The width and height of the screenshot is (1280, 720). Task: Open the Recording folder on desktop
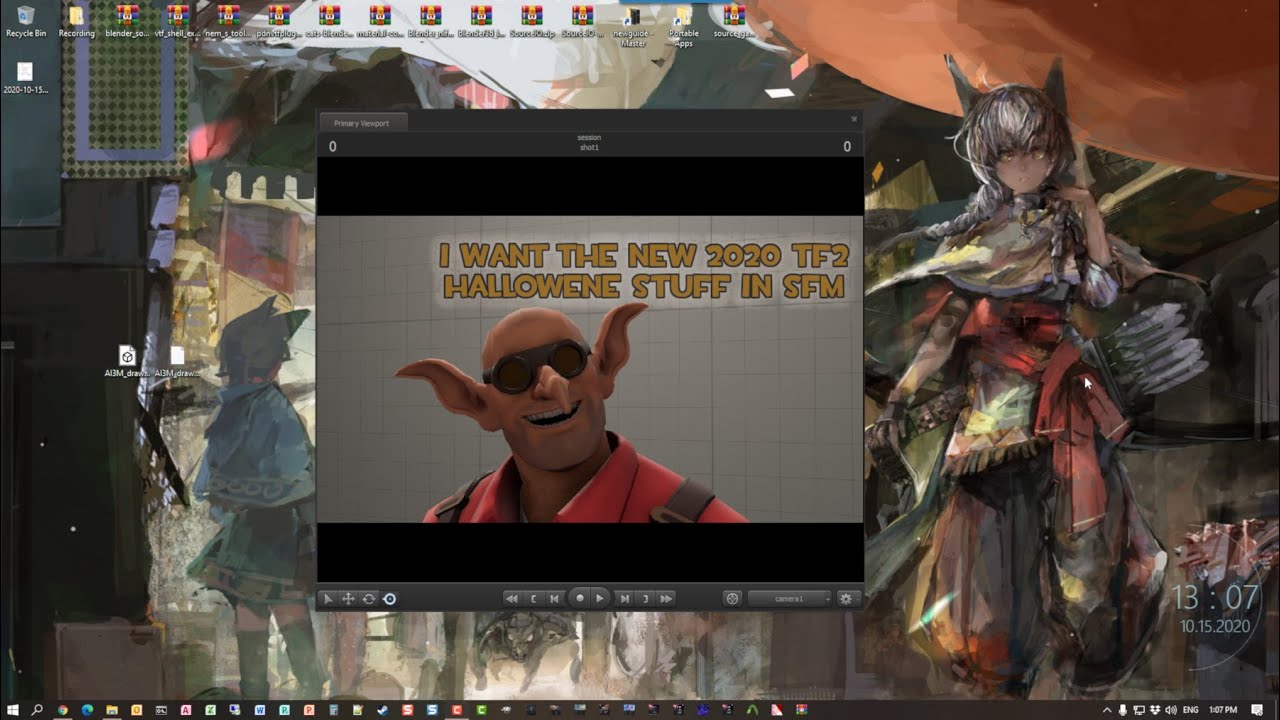(x=76, y=21)
